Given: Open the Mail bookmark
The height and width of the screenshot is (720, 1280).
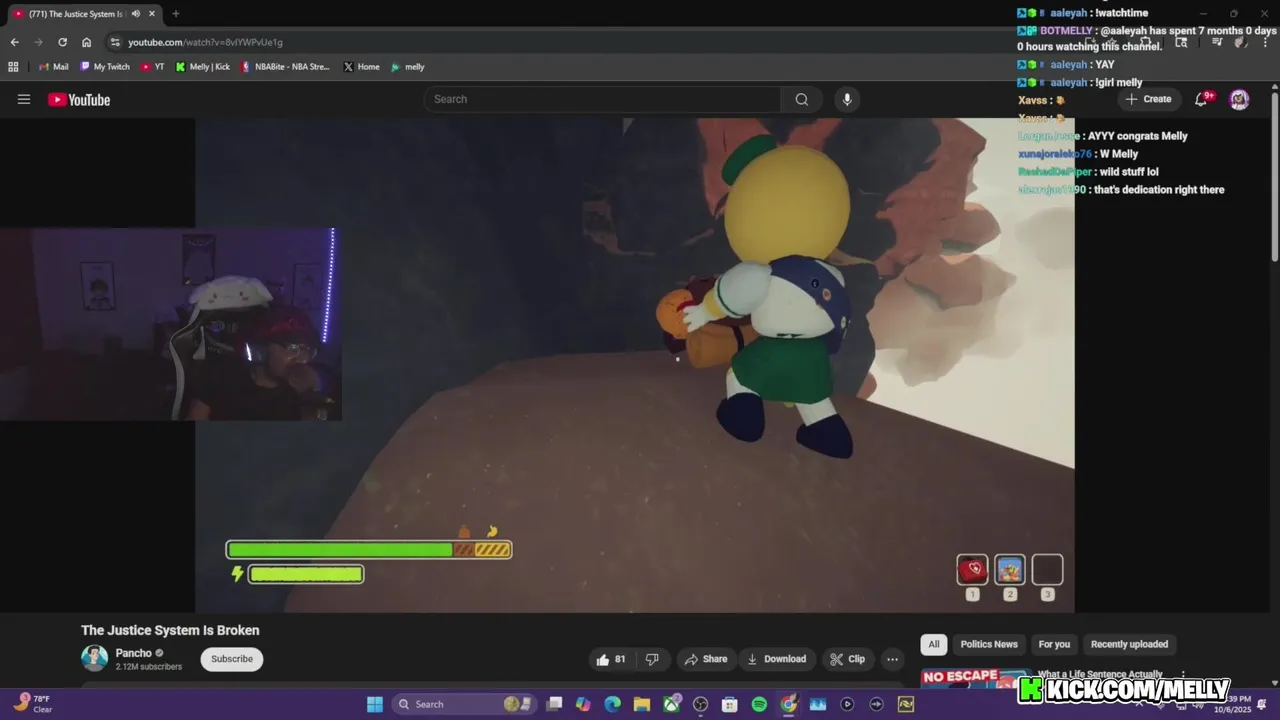Looking at the screenshot, I should coord(53,67).
